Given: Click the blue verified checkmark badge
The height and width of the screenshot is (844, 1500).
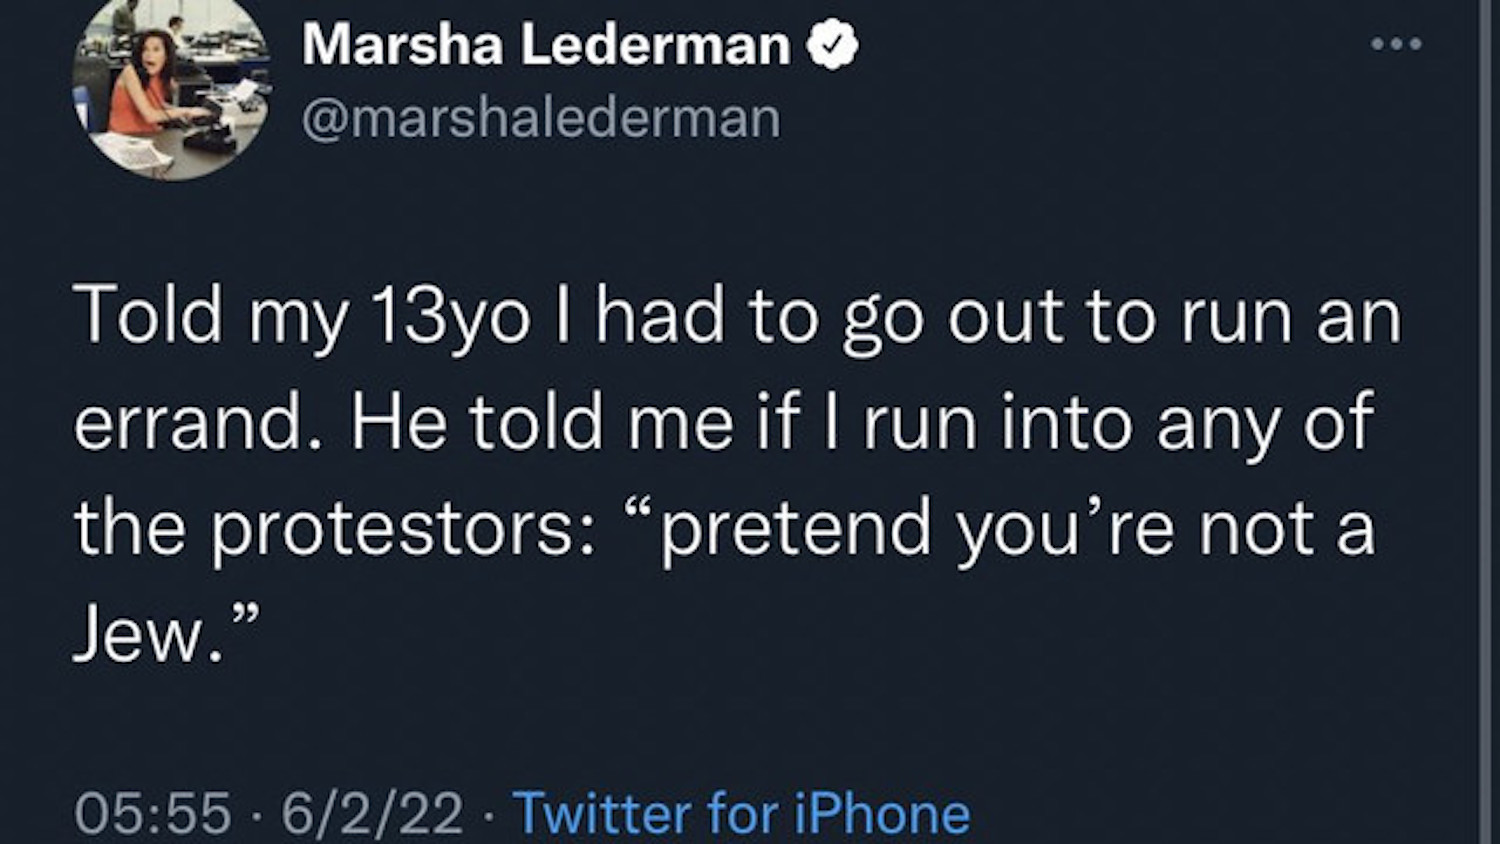Looking at the screenshot, I should (x=833, y=46).
